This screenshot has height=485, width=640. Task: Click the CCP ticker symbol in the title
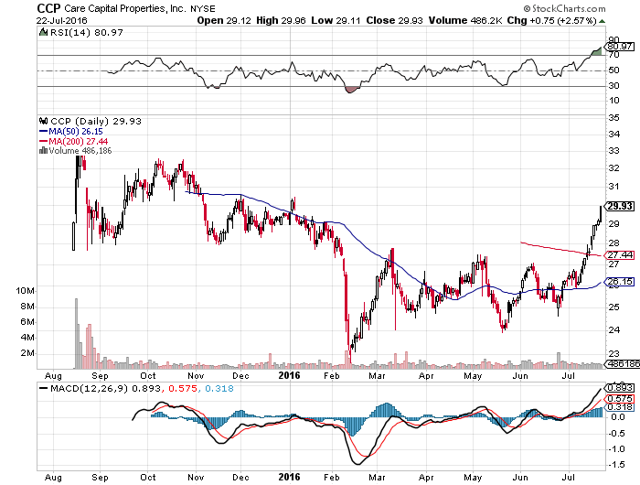pos(49,8)
